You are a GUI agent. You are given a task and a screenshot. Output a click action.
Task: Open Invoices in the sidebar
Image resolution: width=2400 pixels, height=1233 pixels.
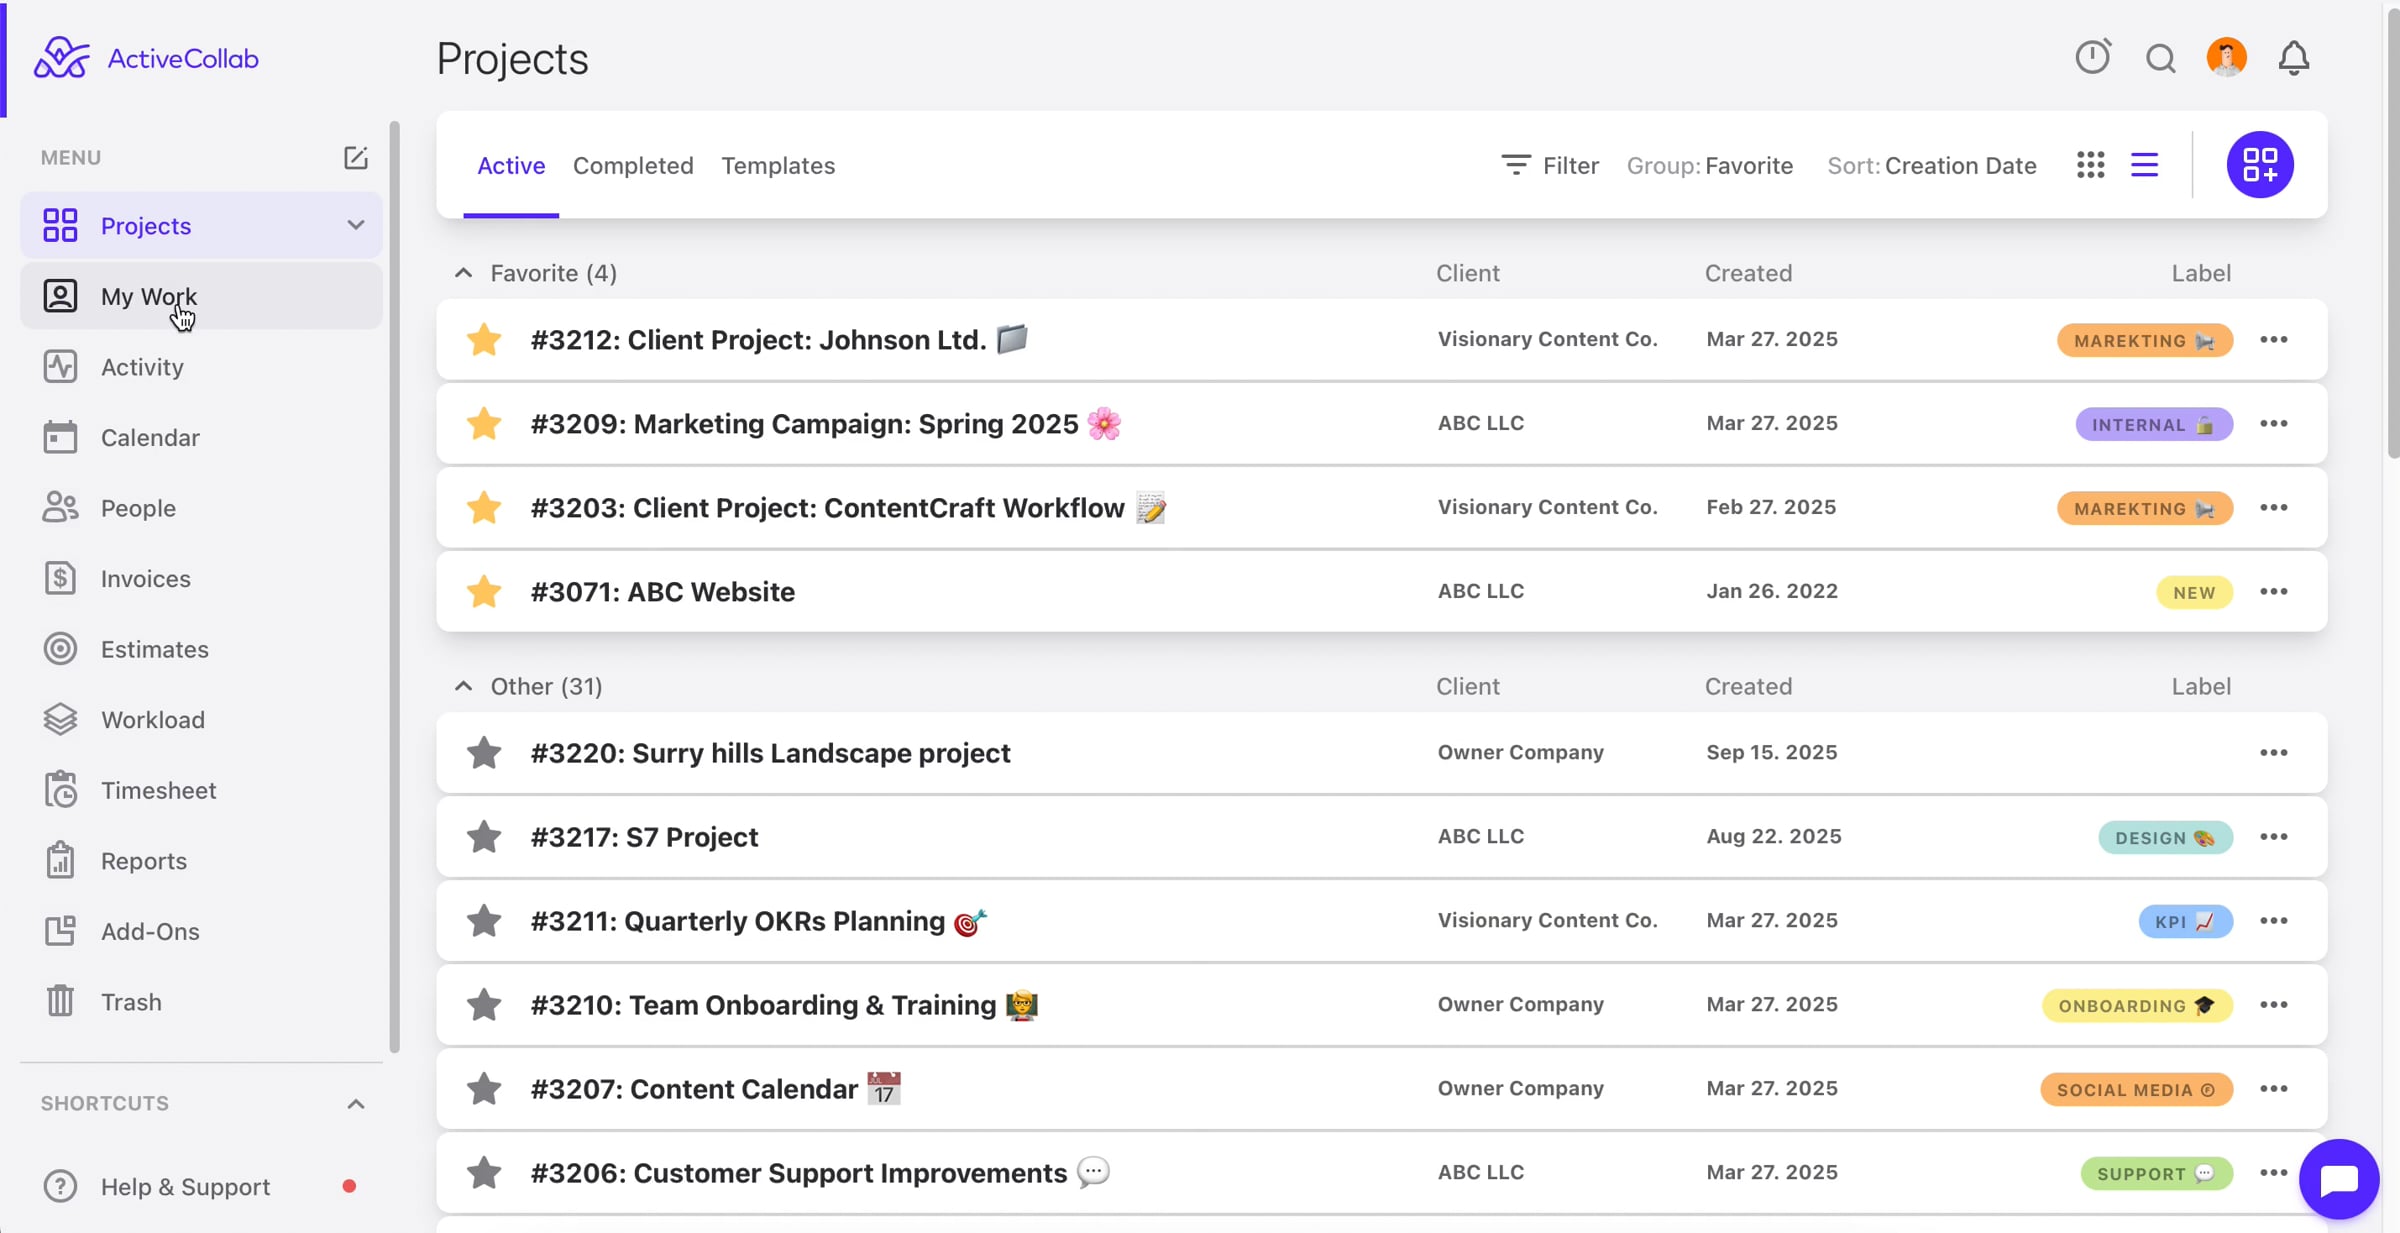coord(201,579)
